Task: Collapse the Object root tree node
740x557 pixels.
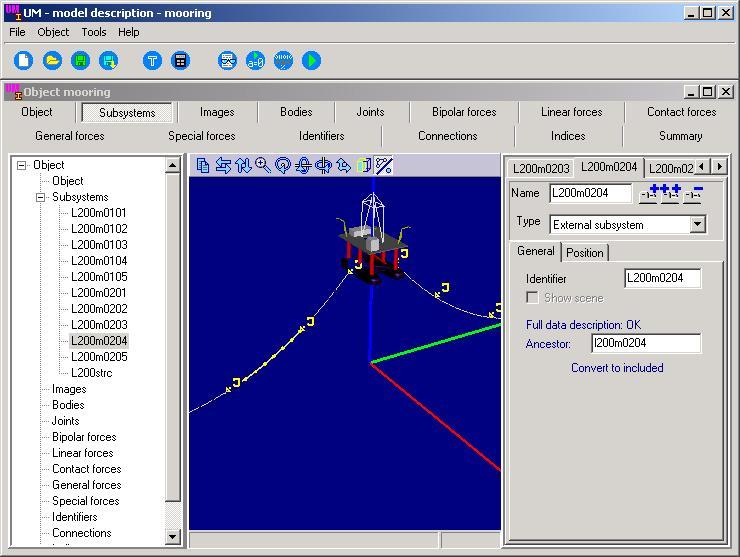Action: [21, 165]
